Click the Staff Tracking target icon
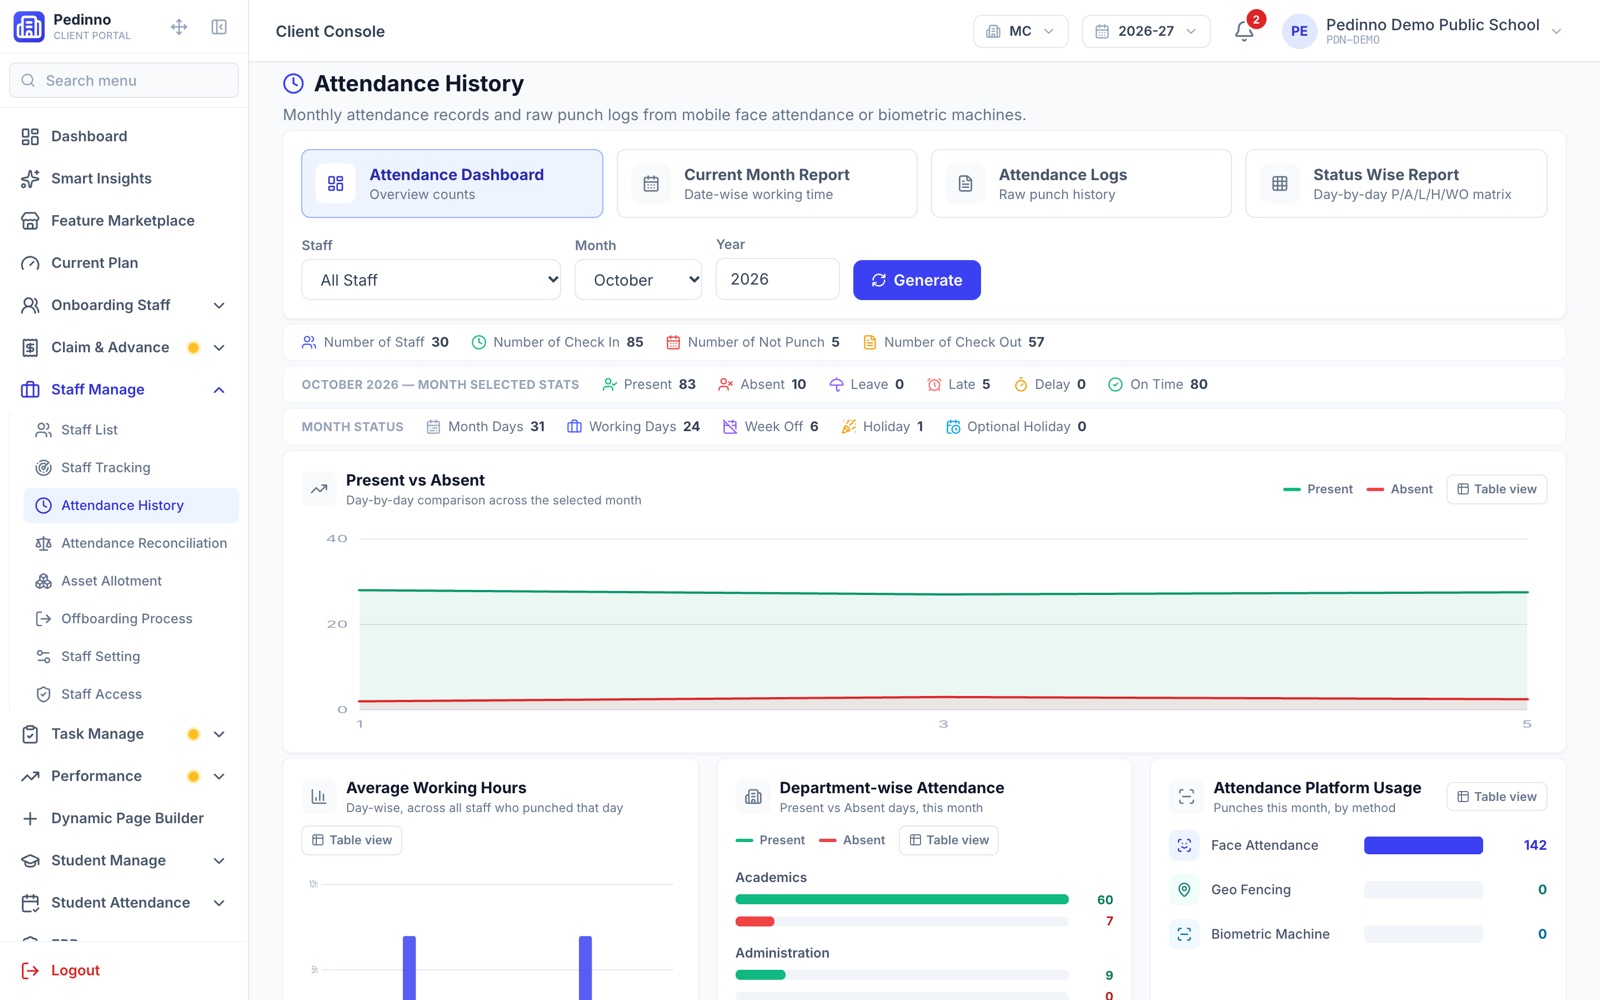The width and height of the screenshot is (1600, 1000). point(43,467)
